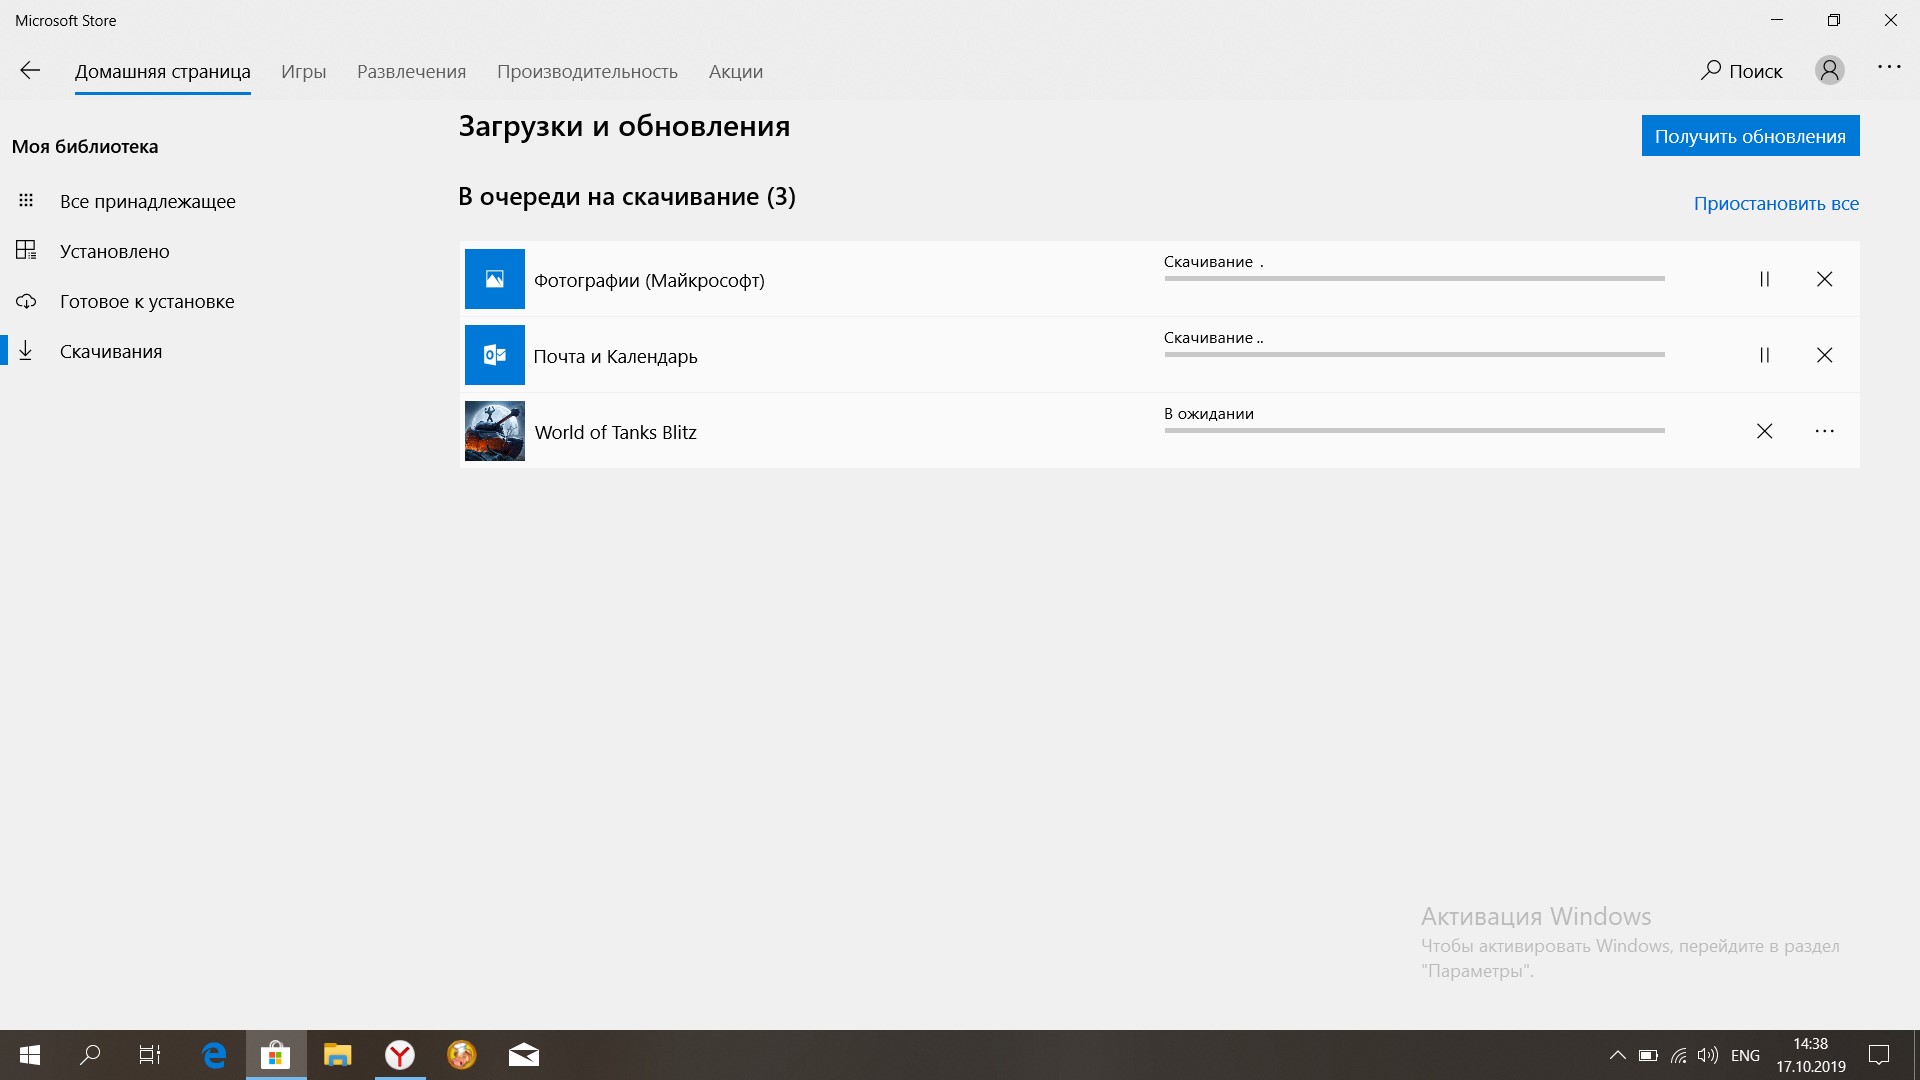Click the Фотографии (Майкрософт) app icon
Screen dimensions: 1920x1080
click(495, 279)
